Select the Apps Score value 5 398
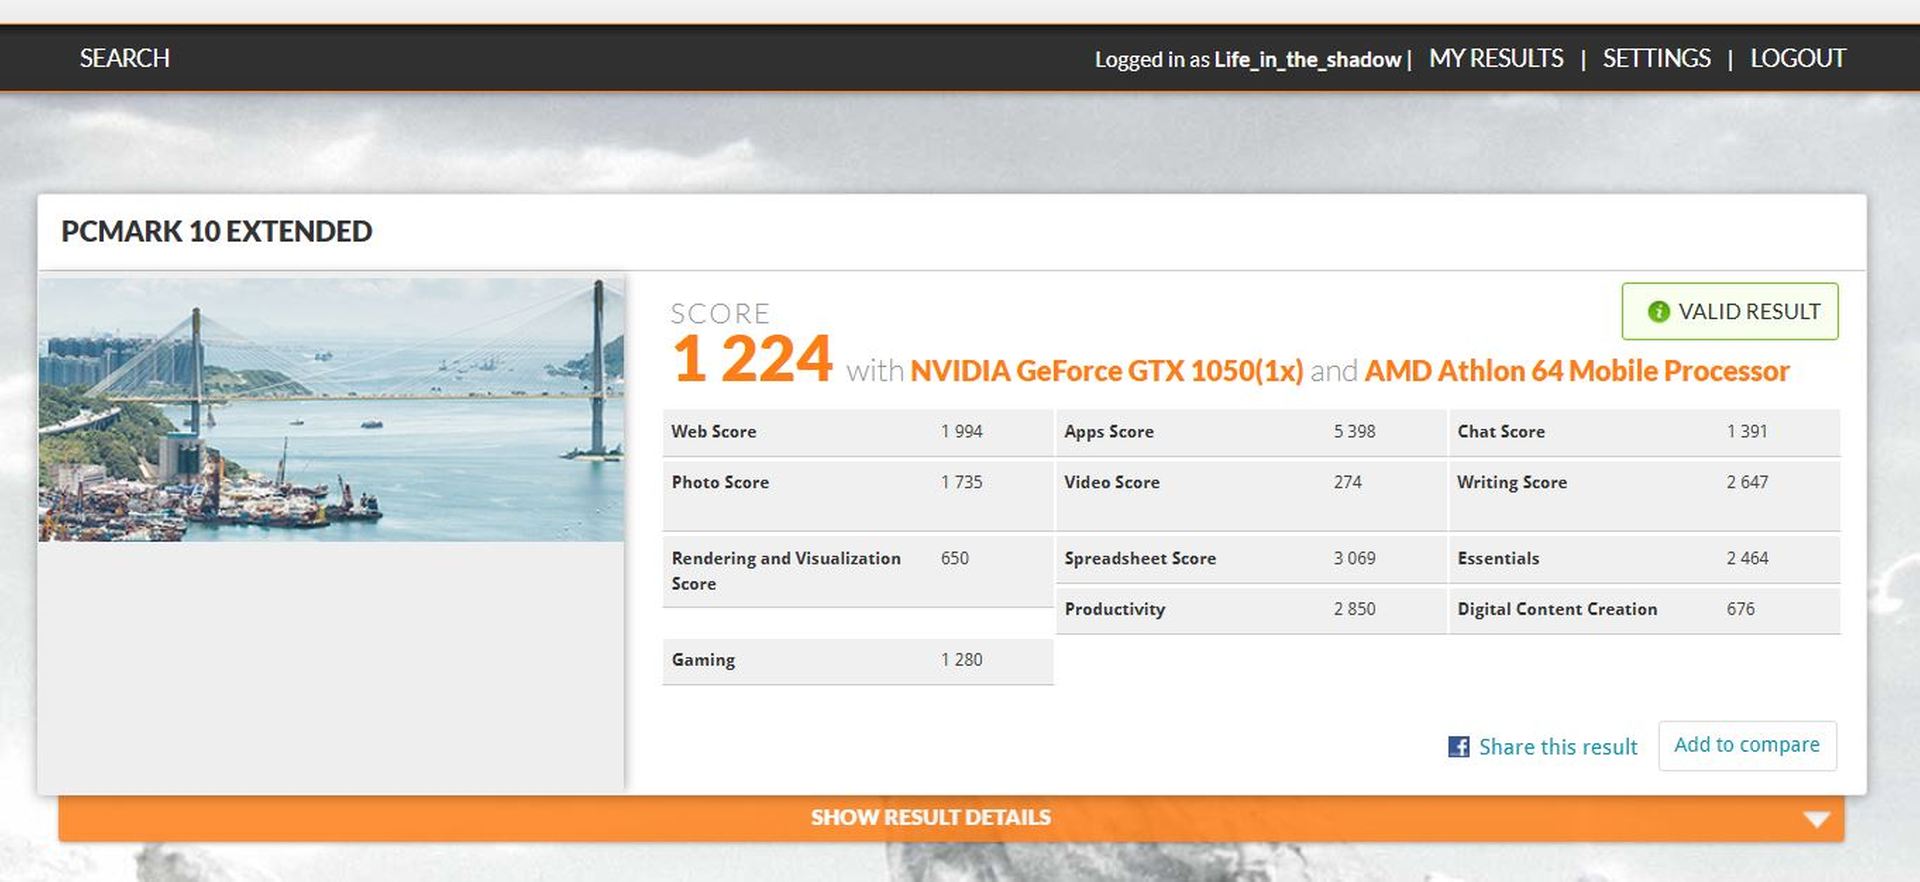 tap(1355, 432)
